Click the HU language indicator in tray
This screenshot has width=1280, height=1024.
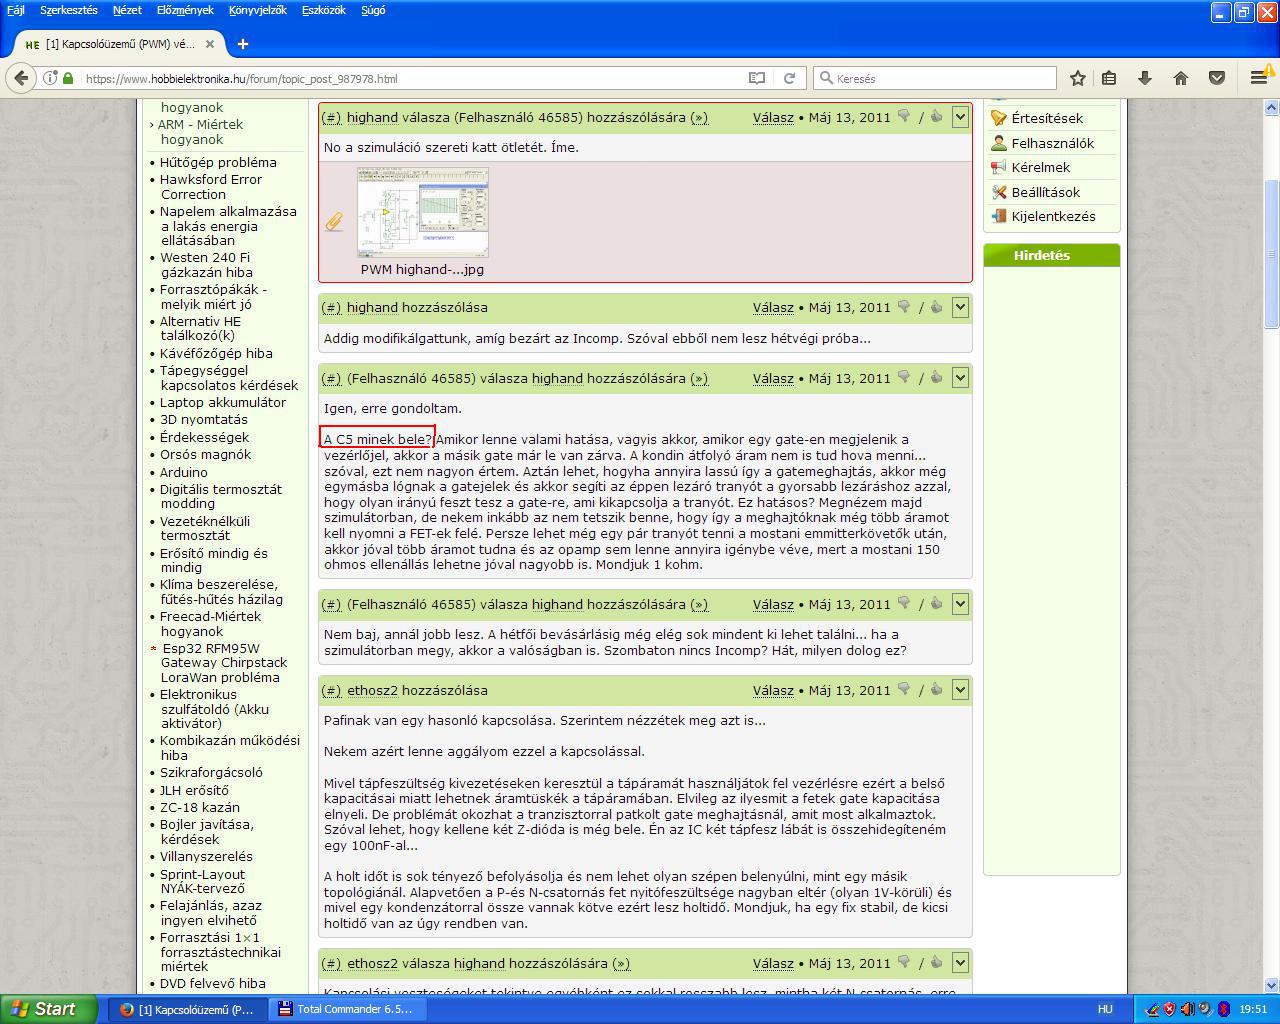[x=1105, y=1009]
